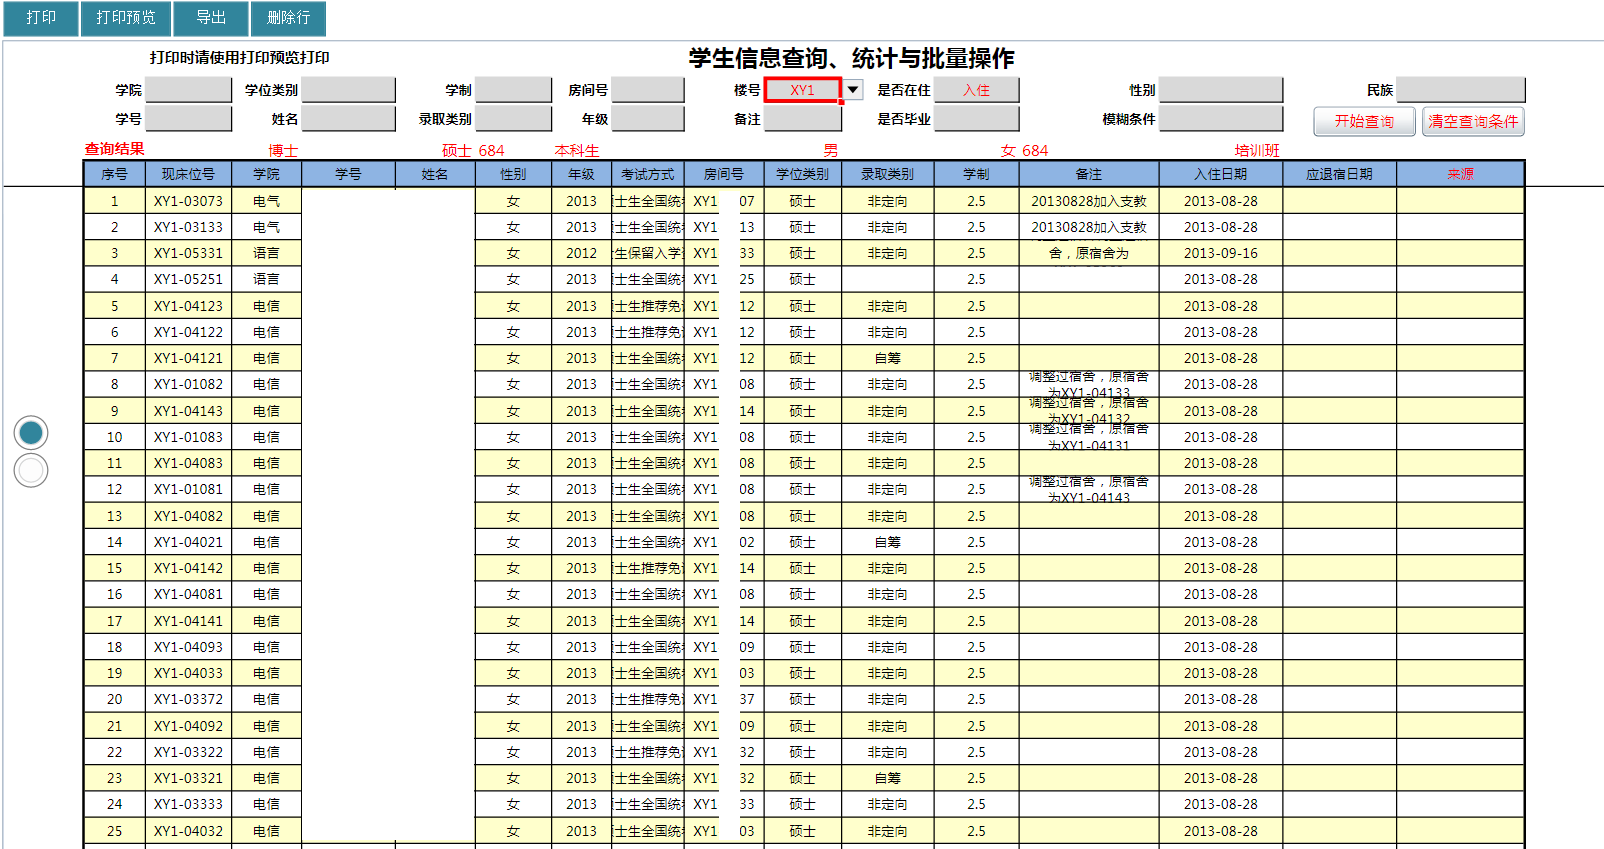Click the 硕士 684 statistic text

(473, 151)
